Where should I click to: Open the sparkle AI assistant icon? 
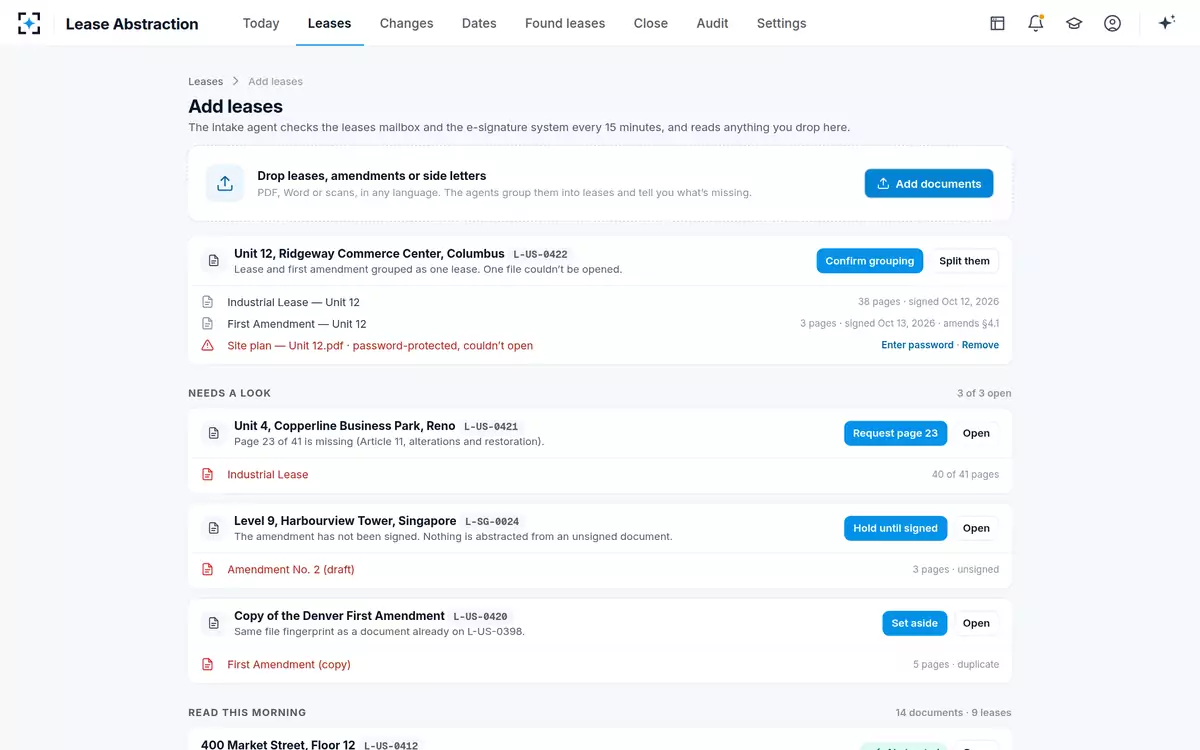(x=1166, y=23)
